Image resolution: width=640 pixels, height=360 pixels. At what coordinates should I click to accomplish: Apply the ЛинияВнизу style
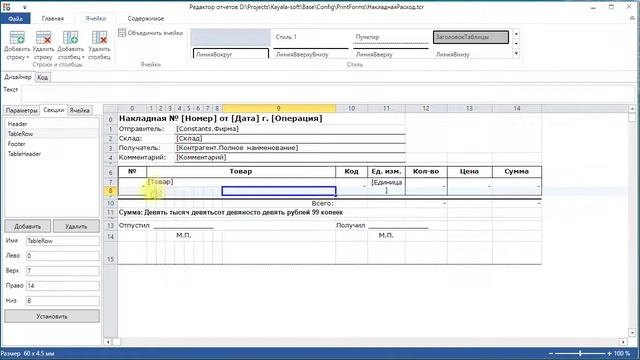coord(471,53)
